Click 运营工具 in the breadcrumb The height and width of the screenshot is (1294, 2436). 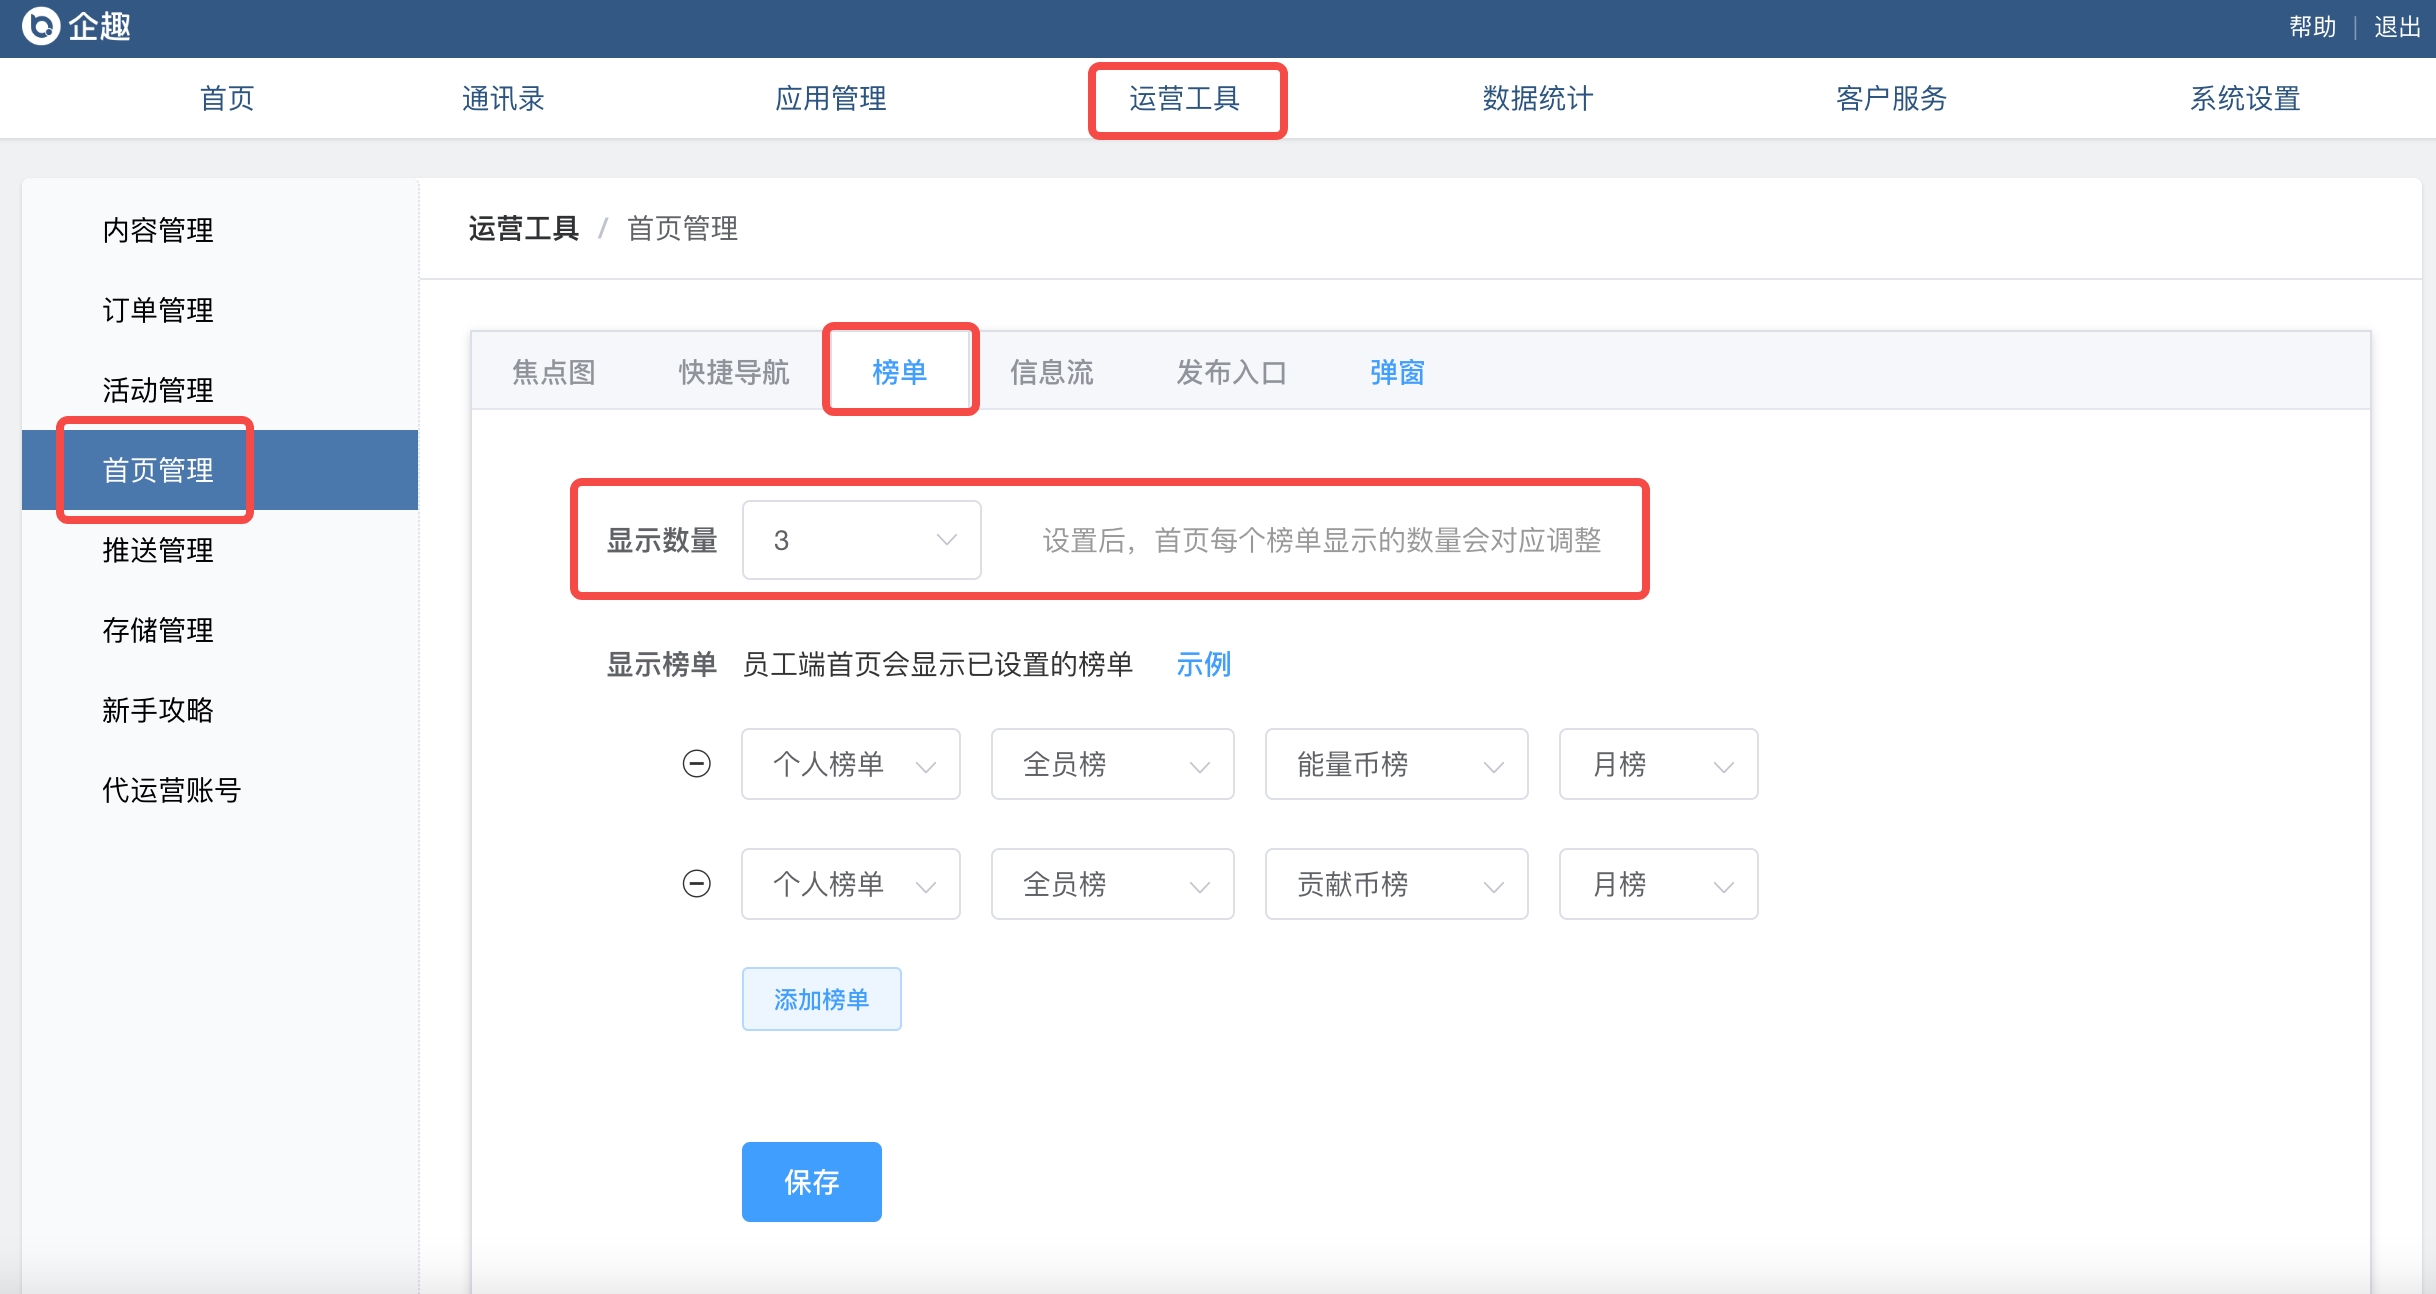pos(524,228)
